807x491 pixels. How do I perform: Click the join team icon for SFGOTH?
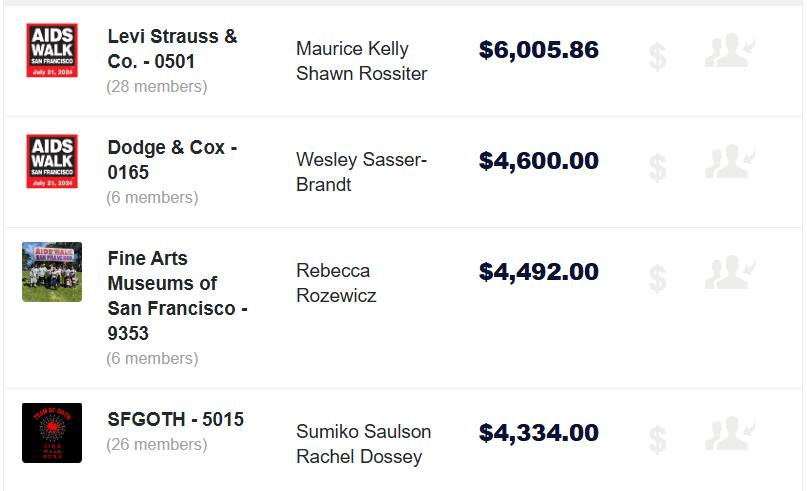pos(730,435)
